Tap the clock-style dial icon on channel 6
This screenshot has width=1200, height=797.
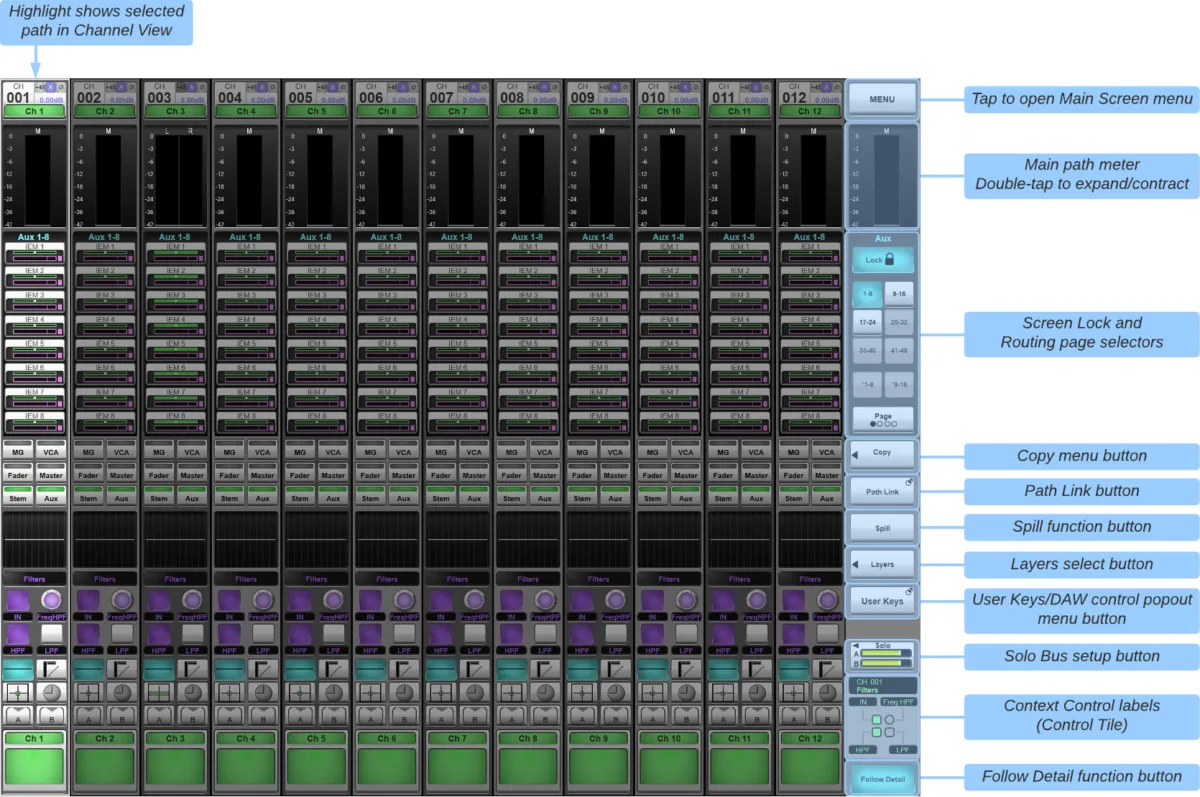[x=405, y=692]
